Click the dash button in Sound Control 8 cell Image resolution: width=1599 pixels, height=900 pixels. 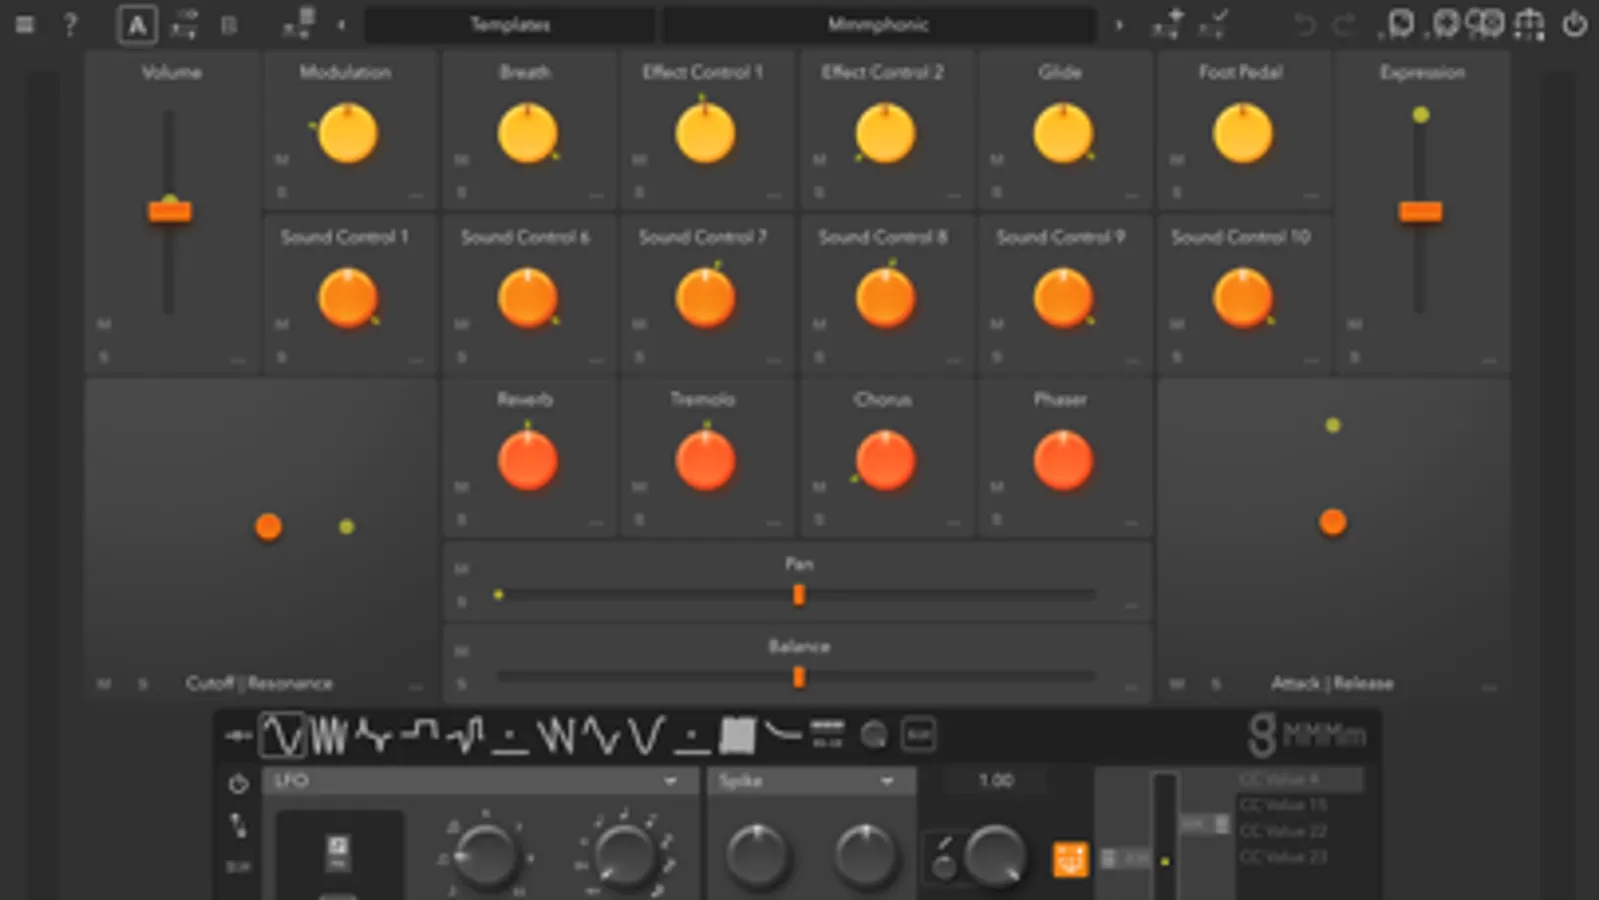[953, 360]
